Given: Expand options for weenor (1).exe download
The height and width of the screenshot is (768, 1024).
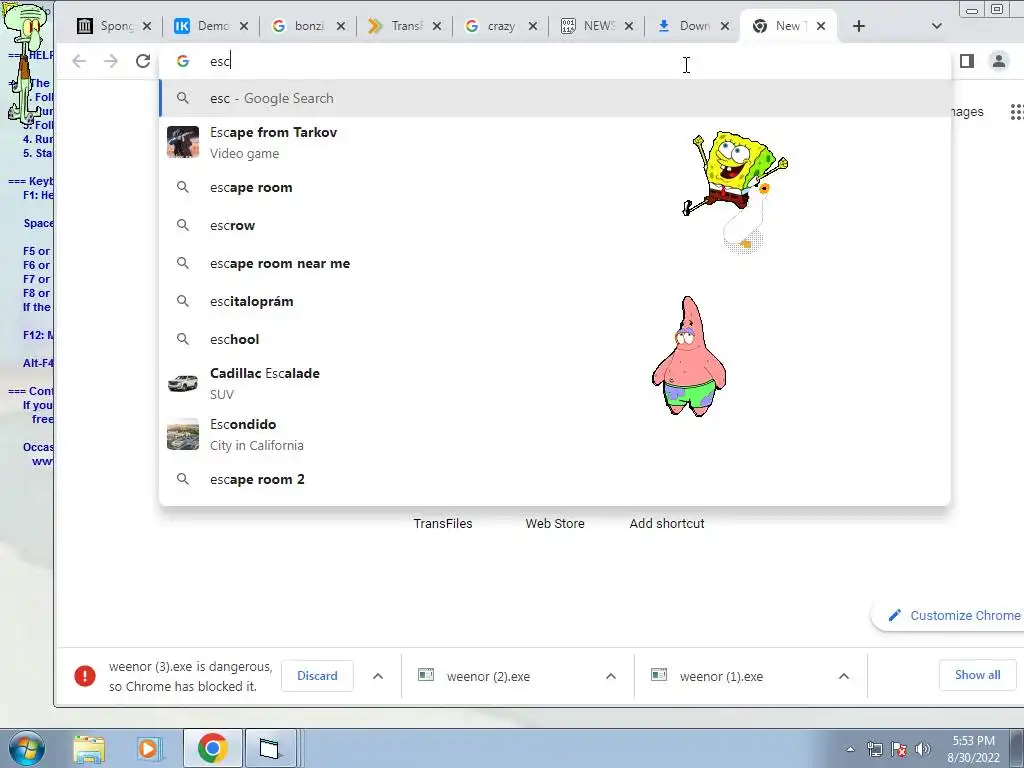Looking at the screenshot, I should (844, 676).
